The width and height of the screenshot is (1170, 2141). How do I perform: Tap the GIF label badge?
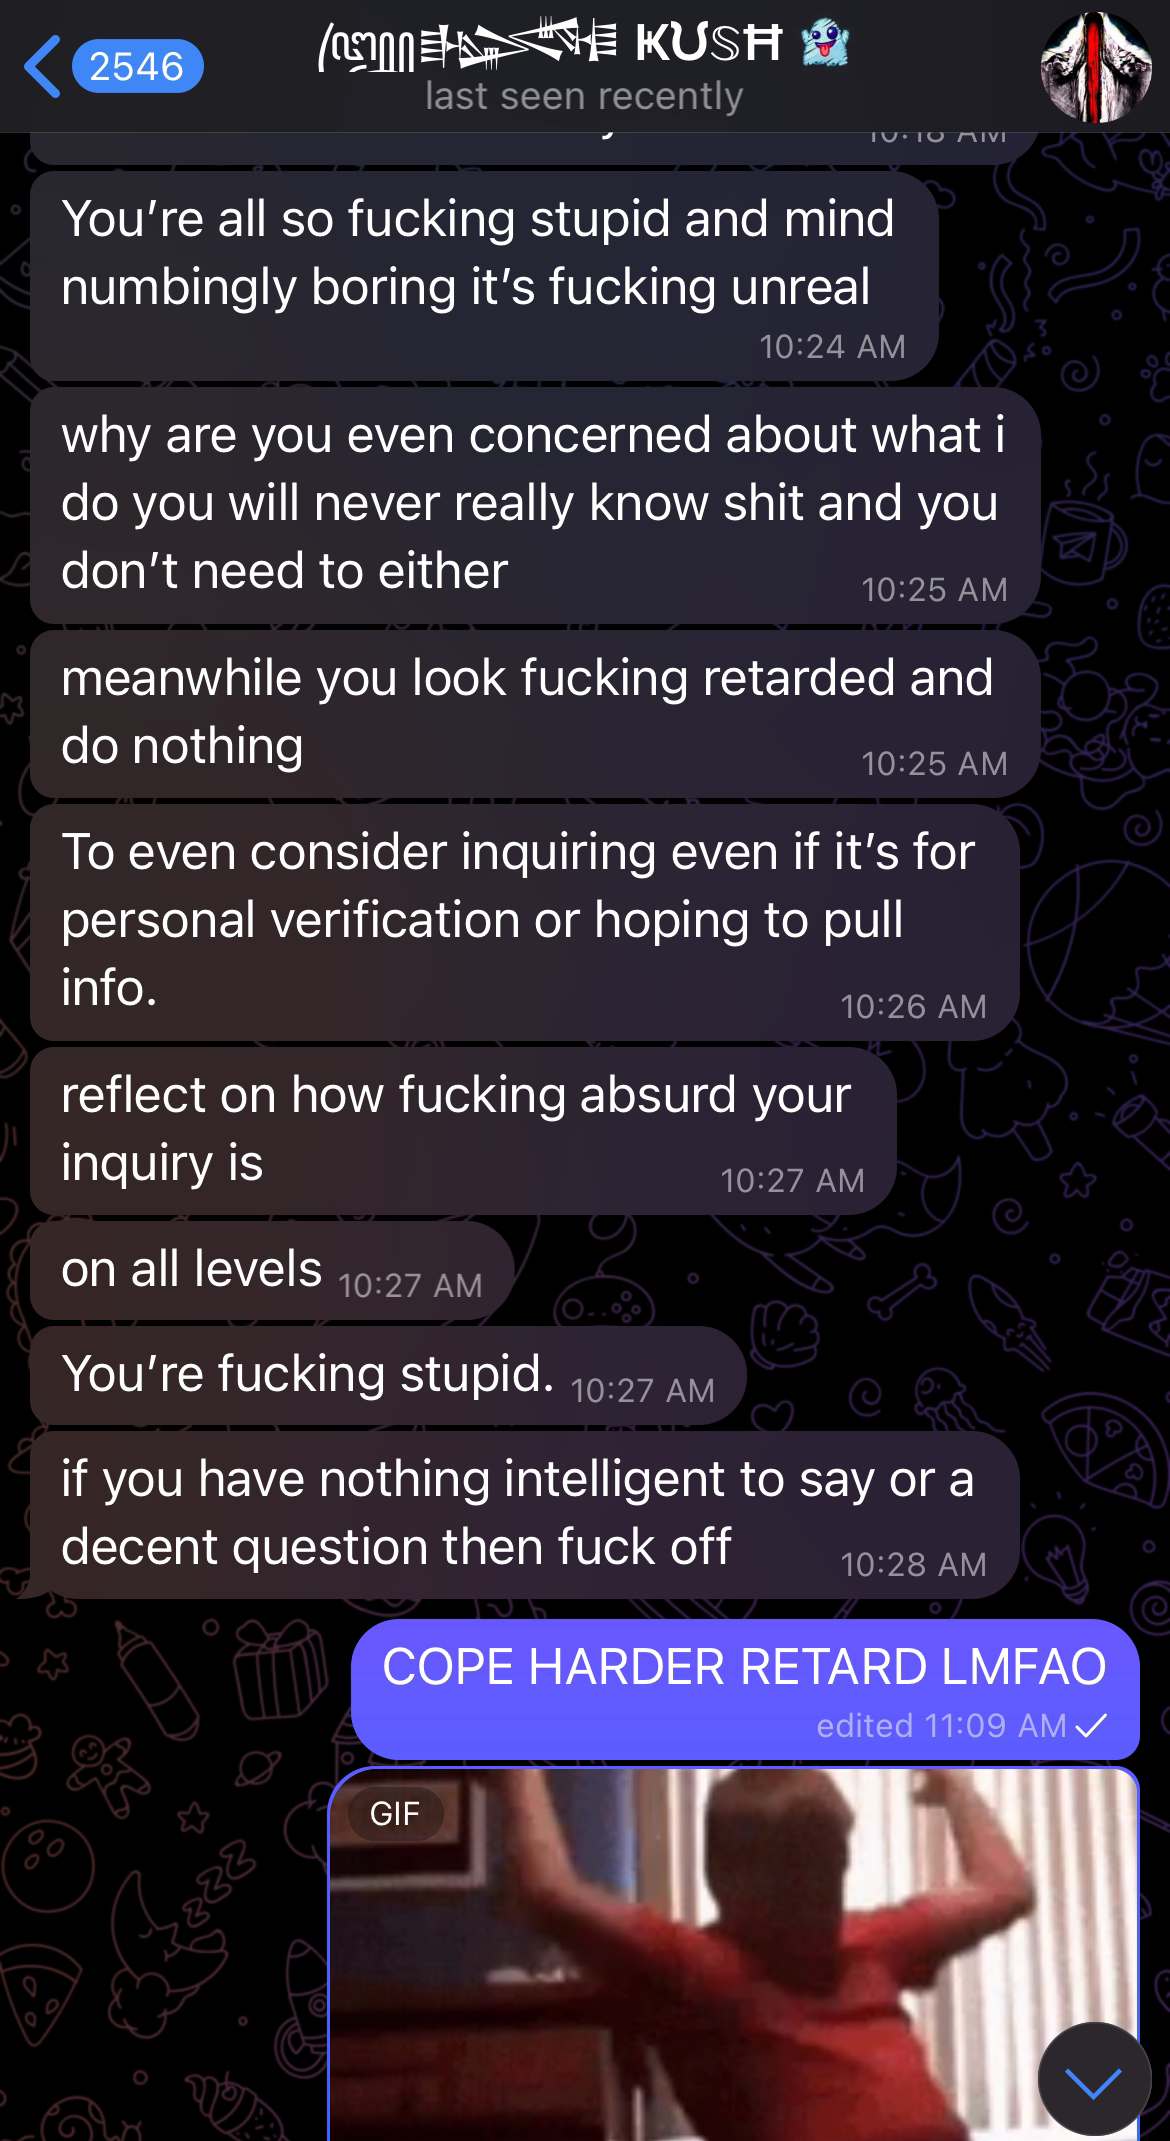pos(394,1813)
